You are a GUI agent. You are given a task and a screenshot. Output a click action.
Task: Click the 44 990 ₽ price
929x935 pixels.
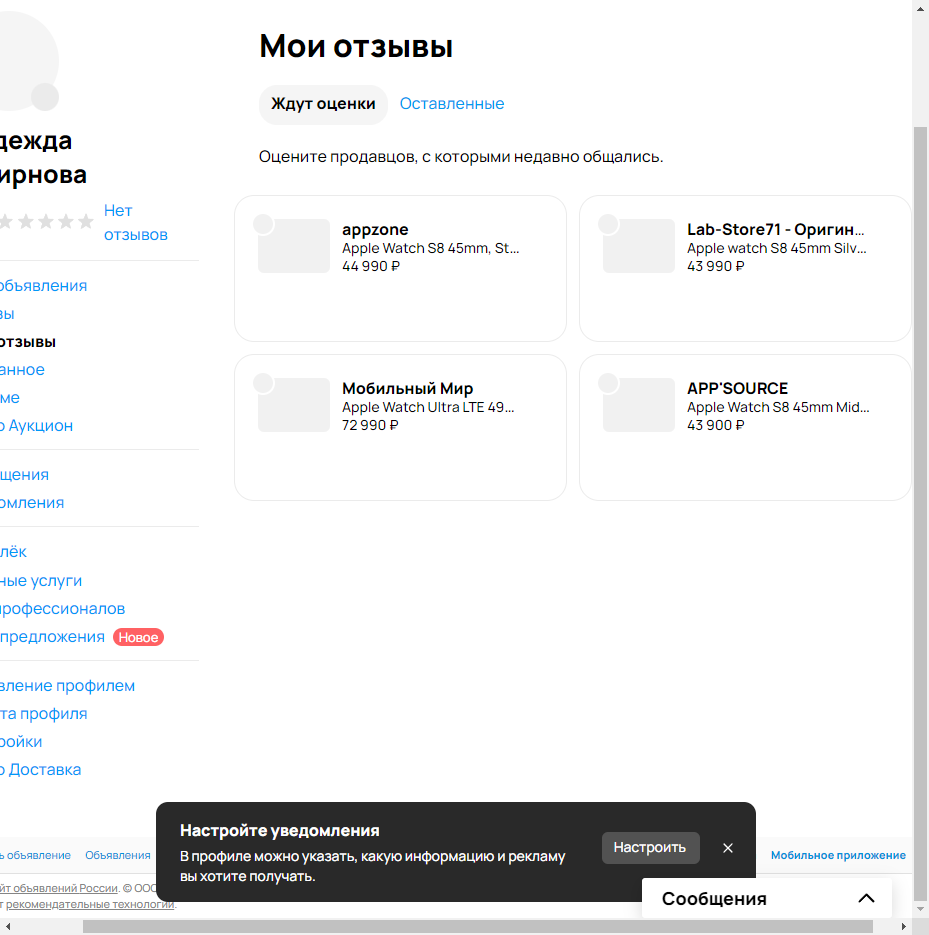click(x=371, y=266)
